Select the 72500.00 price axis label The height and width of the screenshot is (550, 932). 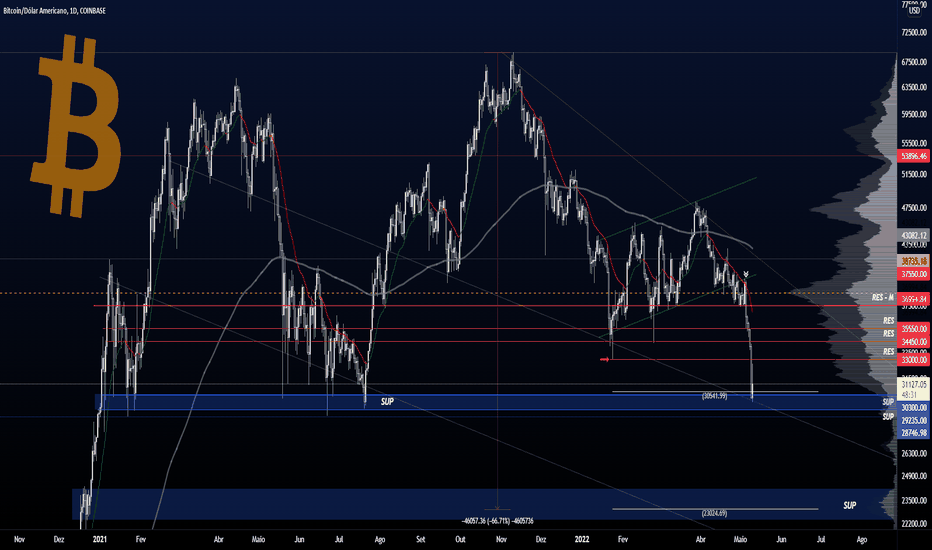pyautogui.click(x=914, y=32)
